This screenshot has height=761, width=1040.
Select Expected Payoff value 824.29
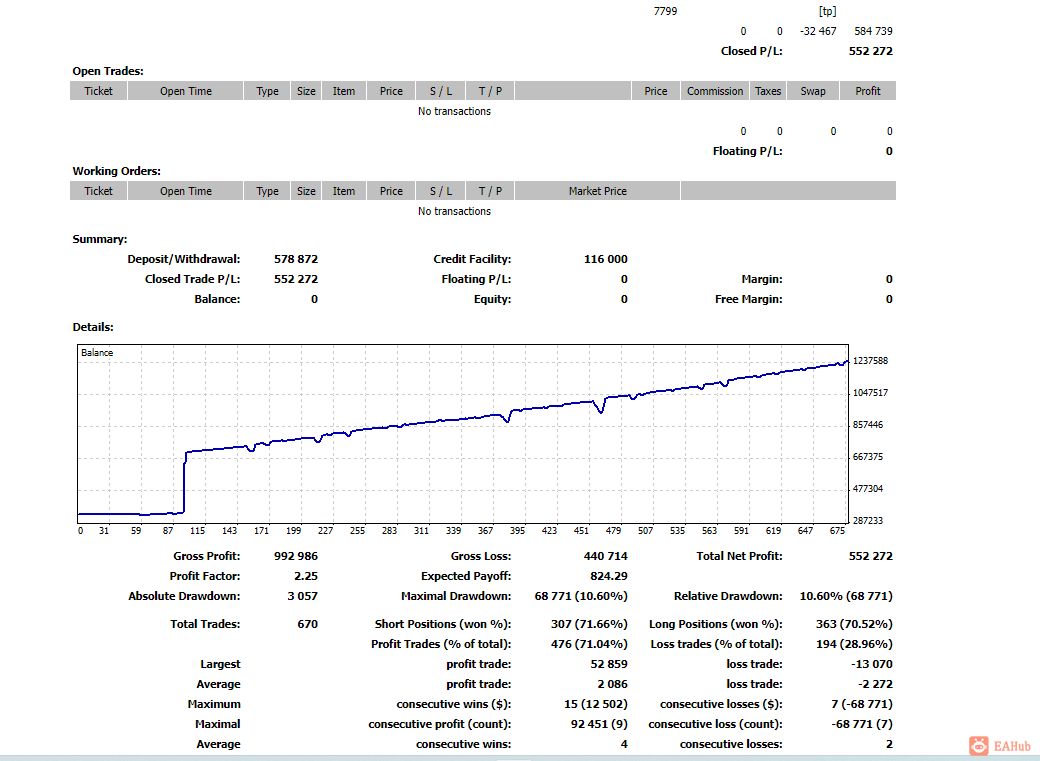click(609, 576)
